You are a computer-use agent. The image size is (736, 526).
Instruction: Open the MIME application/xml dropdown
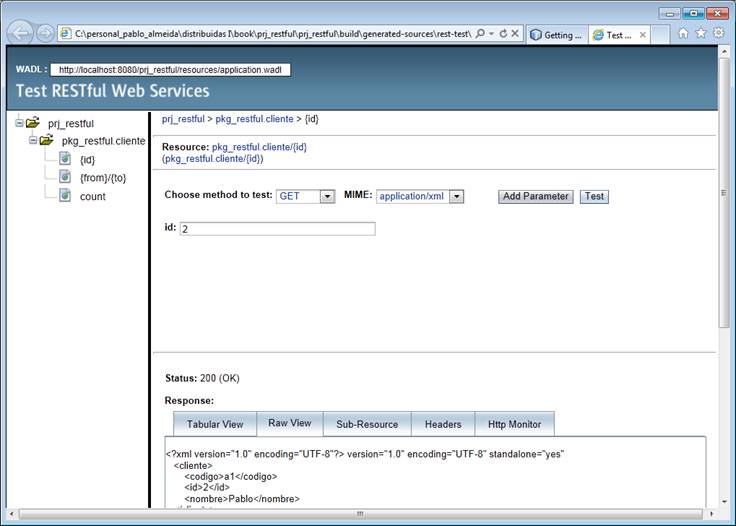click(x=457, y=197)
